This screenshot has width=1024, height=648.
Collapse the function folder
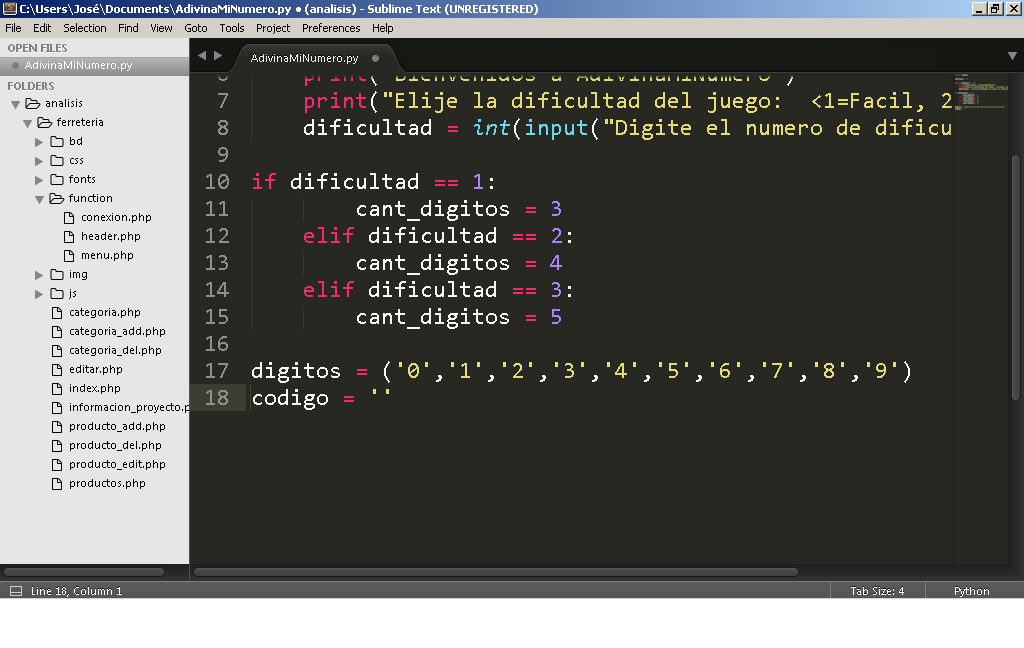click(39, 199)
